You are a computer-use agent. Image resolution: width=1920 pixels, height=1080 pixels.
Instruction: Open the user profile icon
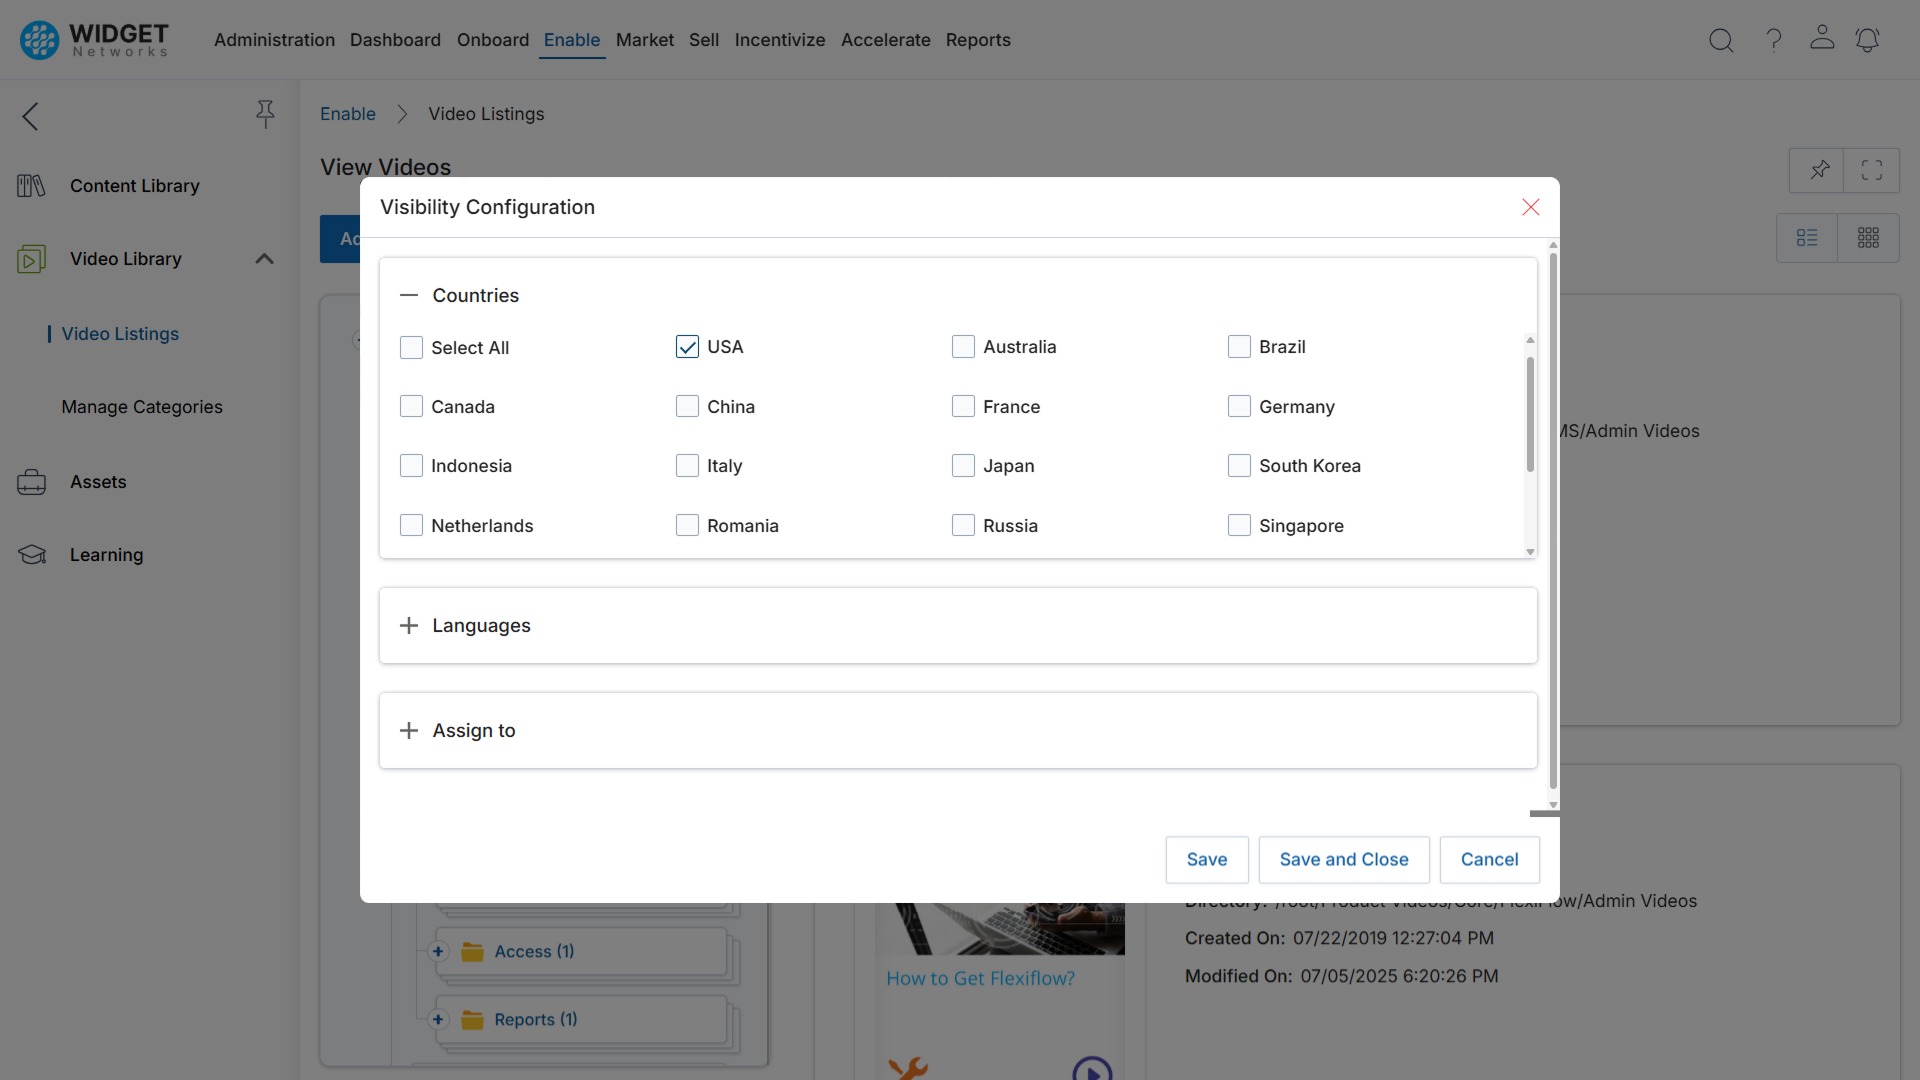[x=1821, y=38]
